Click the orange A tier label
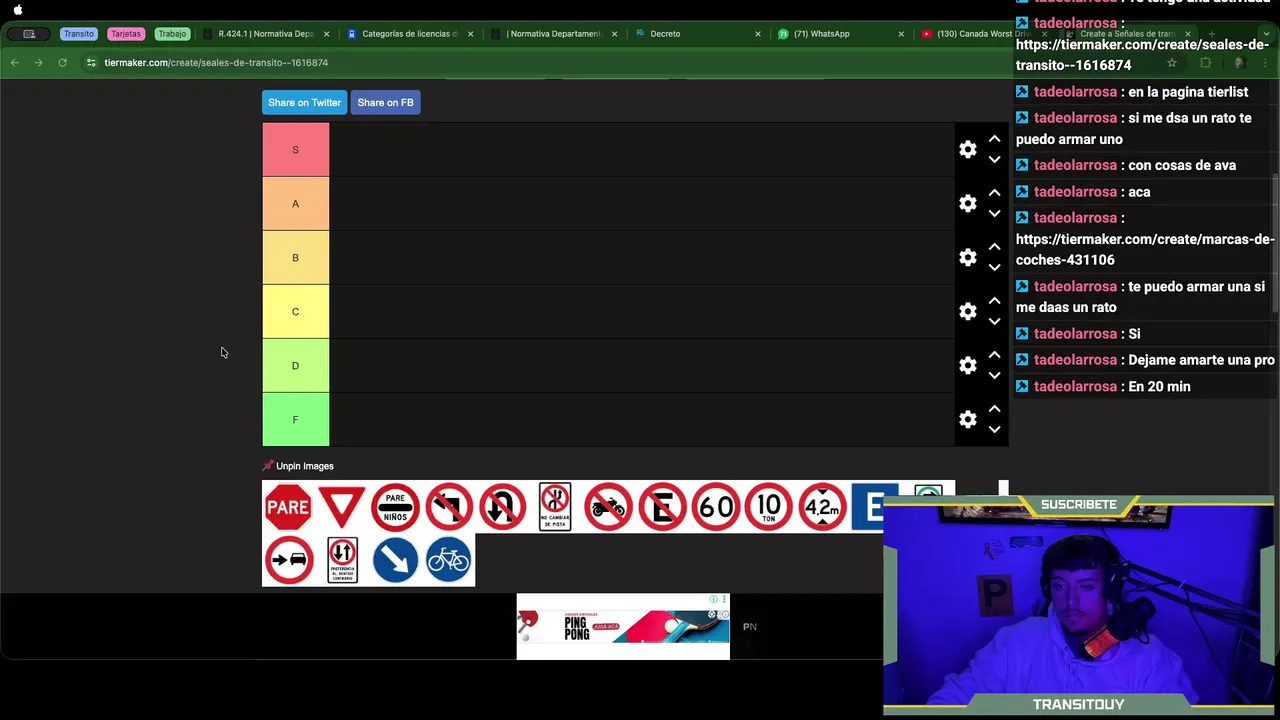This screenshot has height=720, width=1280. pyautogui.click(x=295, y=203)
